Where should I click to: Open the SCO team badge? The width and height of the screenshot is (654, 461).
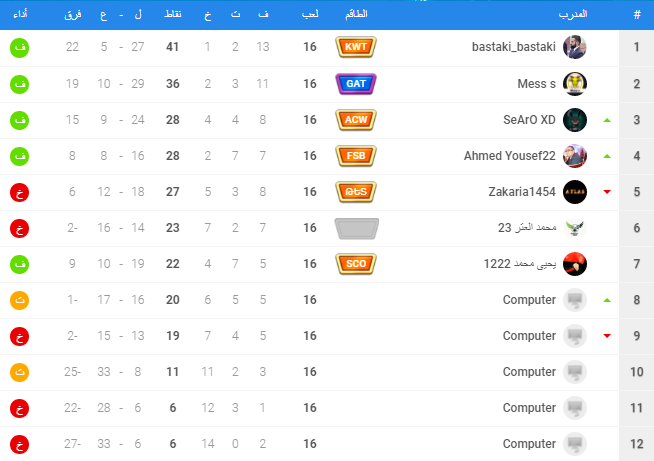click(356, 264)
